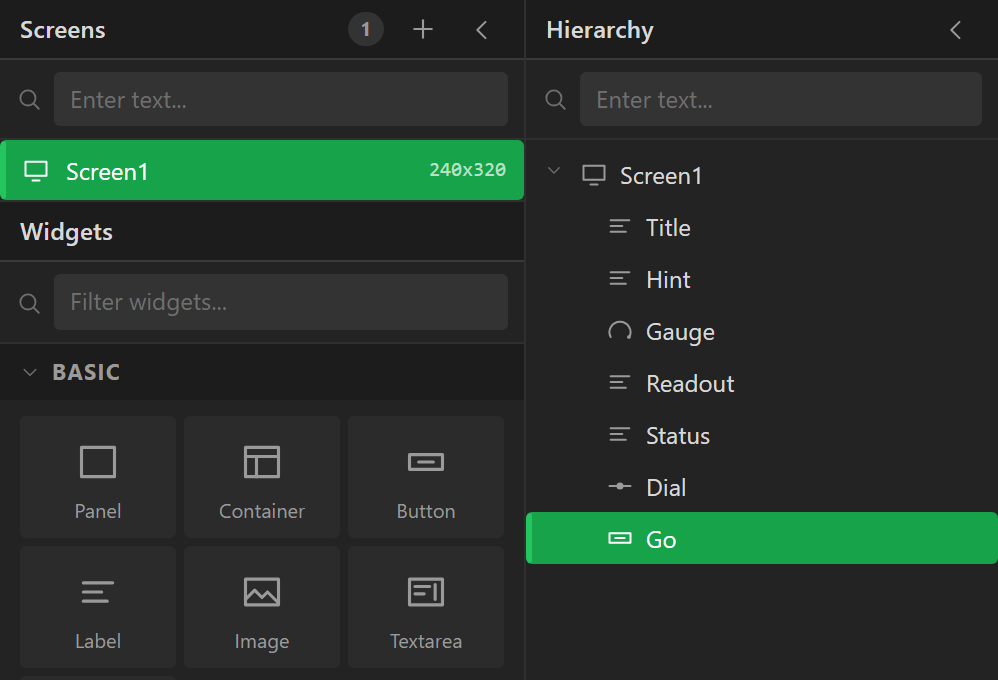Image resolution: width=998 pixels, height=680 pixels.
Task: Click the monitor icon beside Screen1 in Hierarchy
Action: coord(594,175)
